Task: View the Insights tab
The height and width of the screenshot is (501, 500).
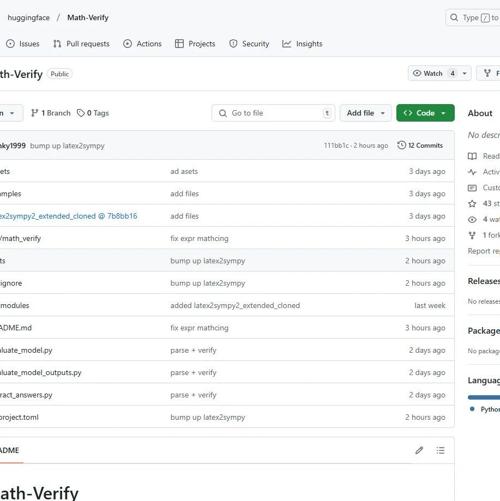Action: click(x=302, y=44)
